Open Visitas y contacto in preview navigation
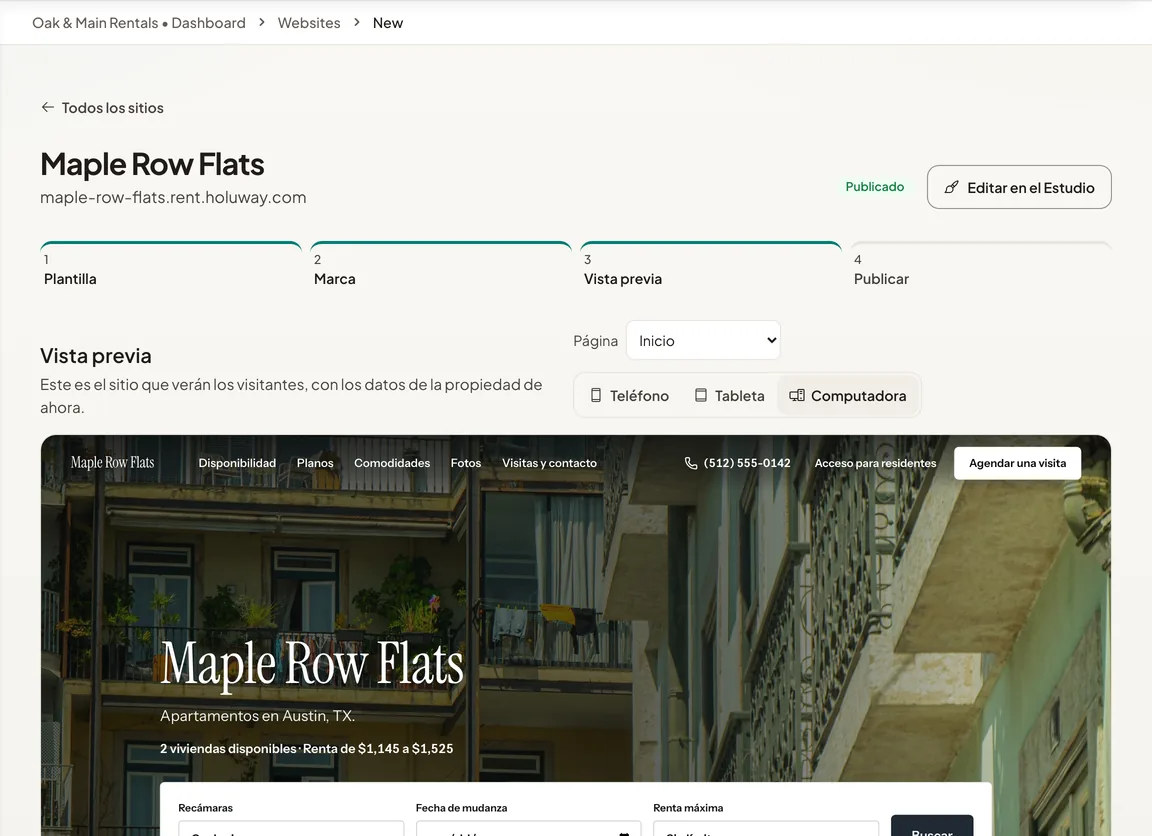Screen dimensions: 1152x836 click(x=550, y=463)
